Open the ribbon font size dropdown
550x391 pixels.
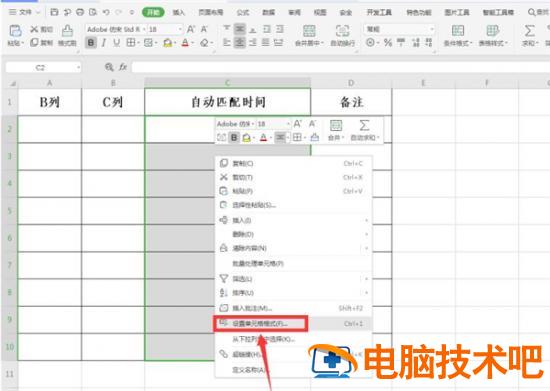click(180, 29)
